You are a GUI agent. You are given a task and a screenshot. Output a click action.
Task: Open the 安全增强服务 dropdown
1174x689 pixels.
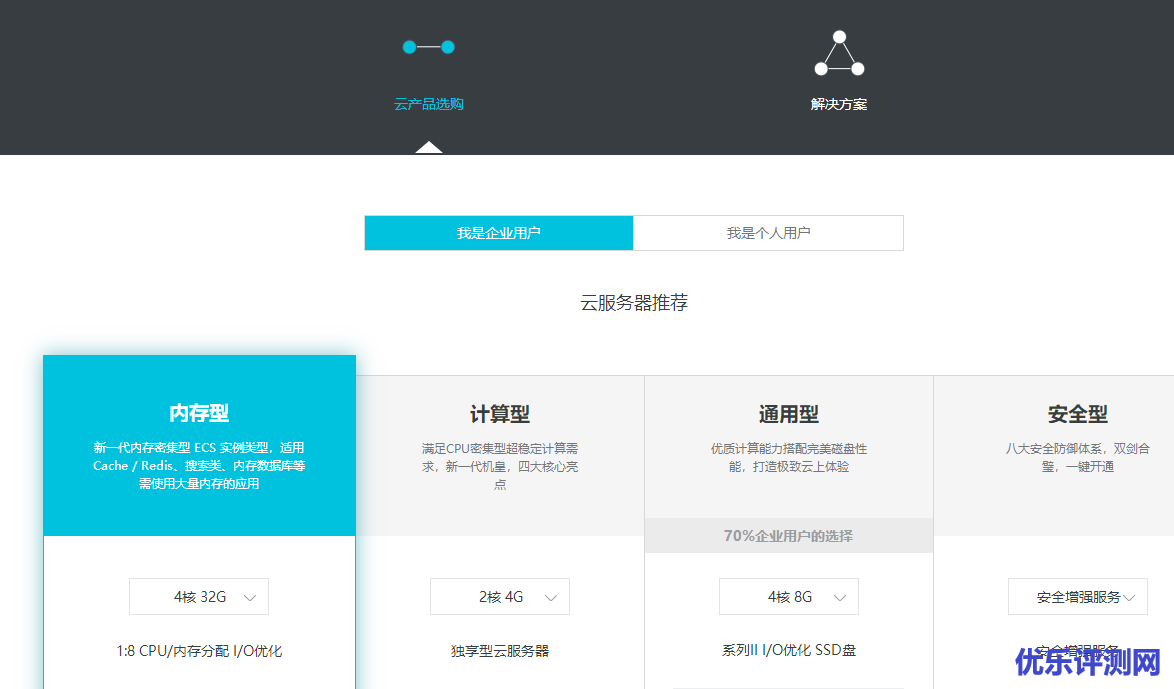click(x=1077, y=597)
